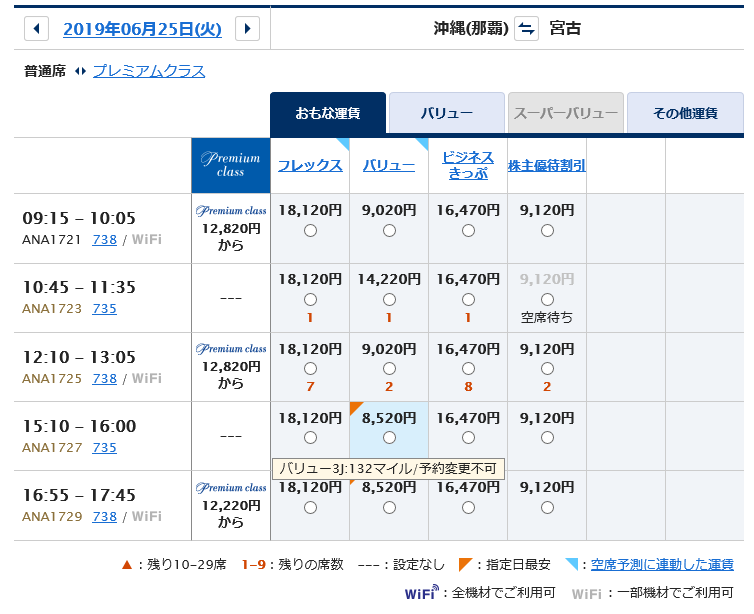Select バリュー 8,520円 for ANA1729
This screenshot has width=754, height=614.
pyautogui.click(x=390, y=507)
